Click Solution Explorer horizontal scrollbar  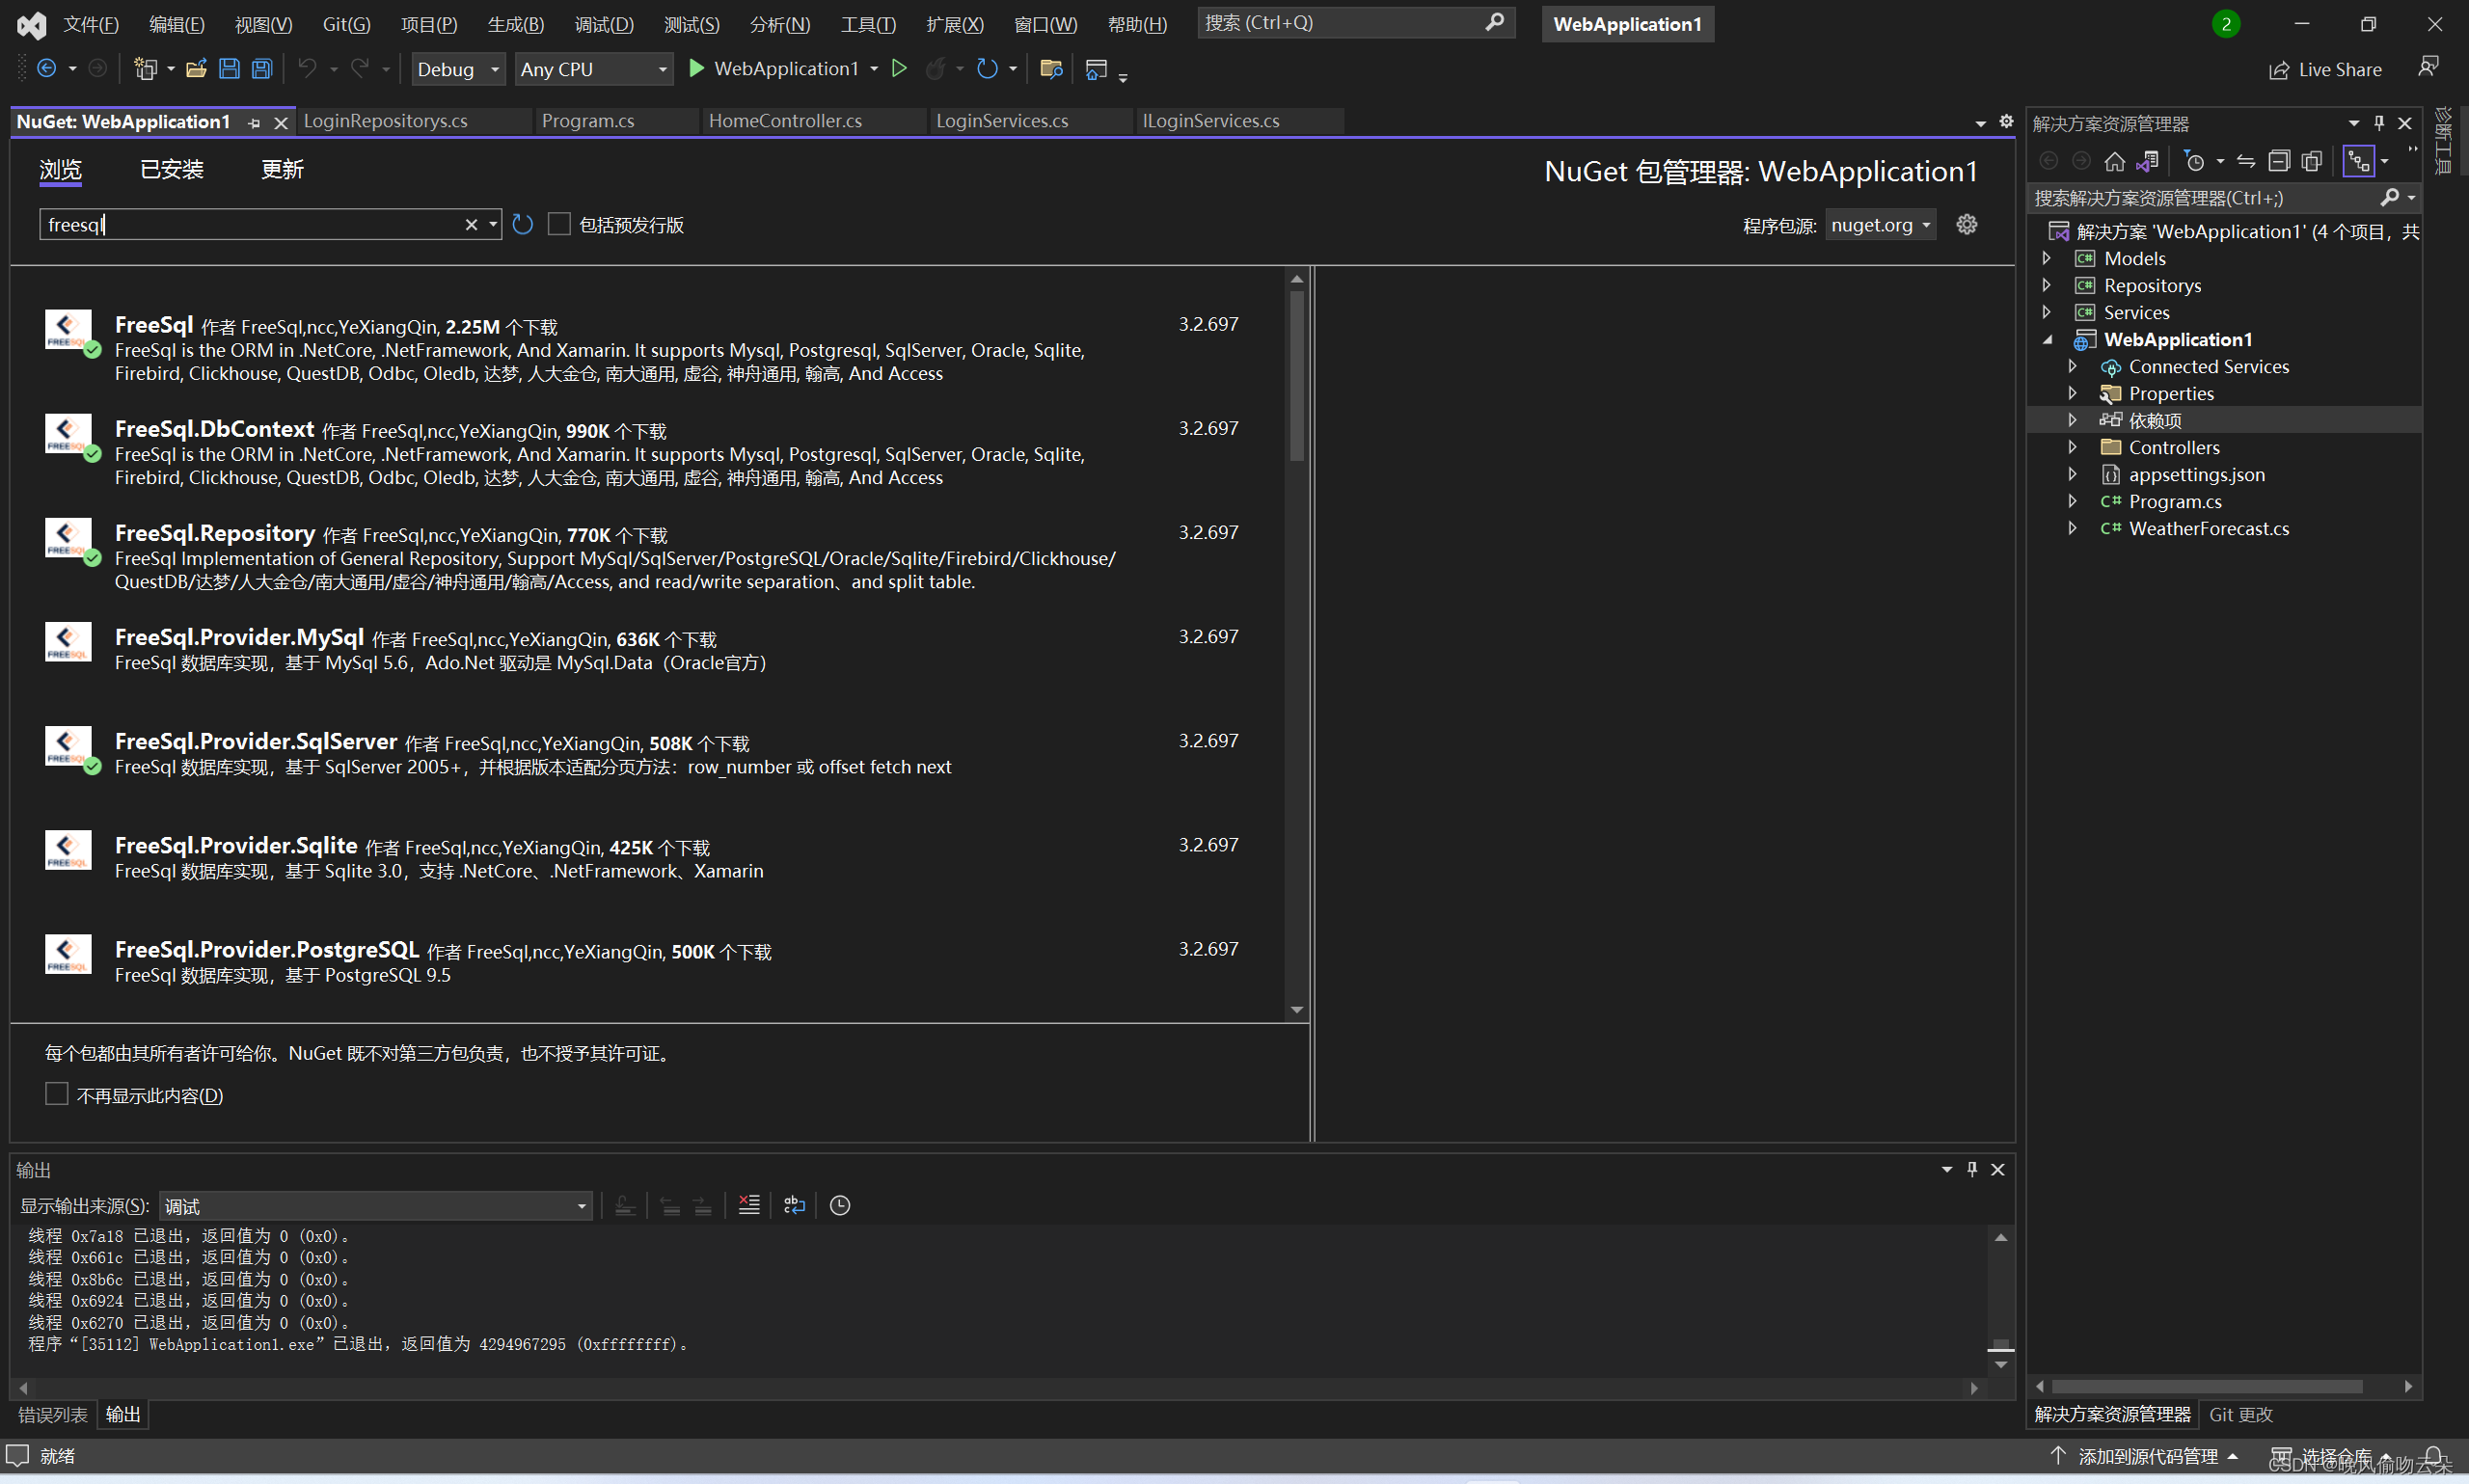point(2206,1386)
